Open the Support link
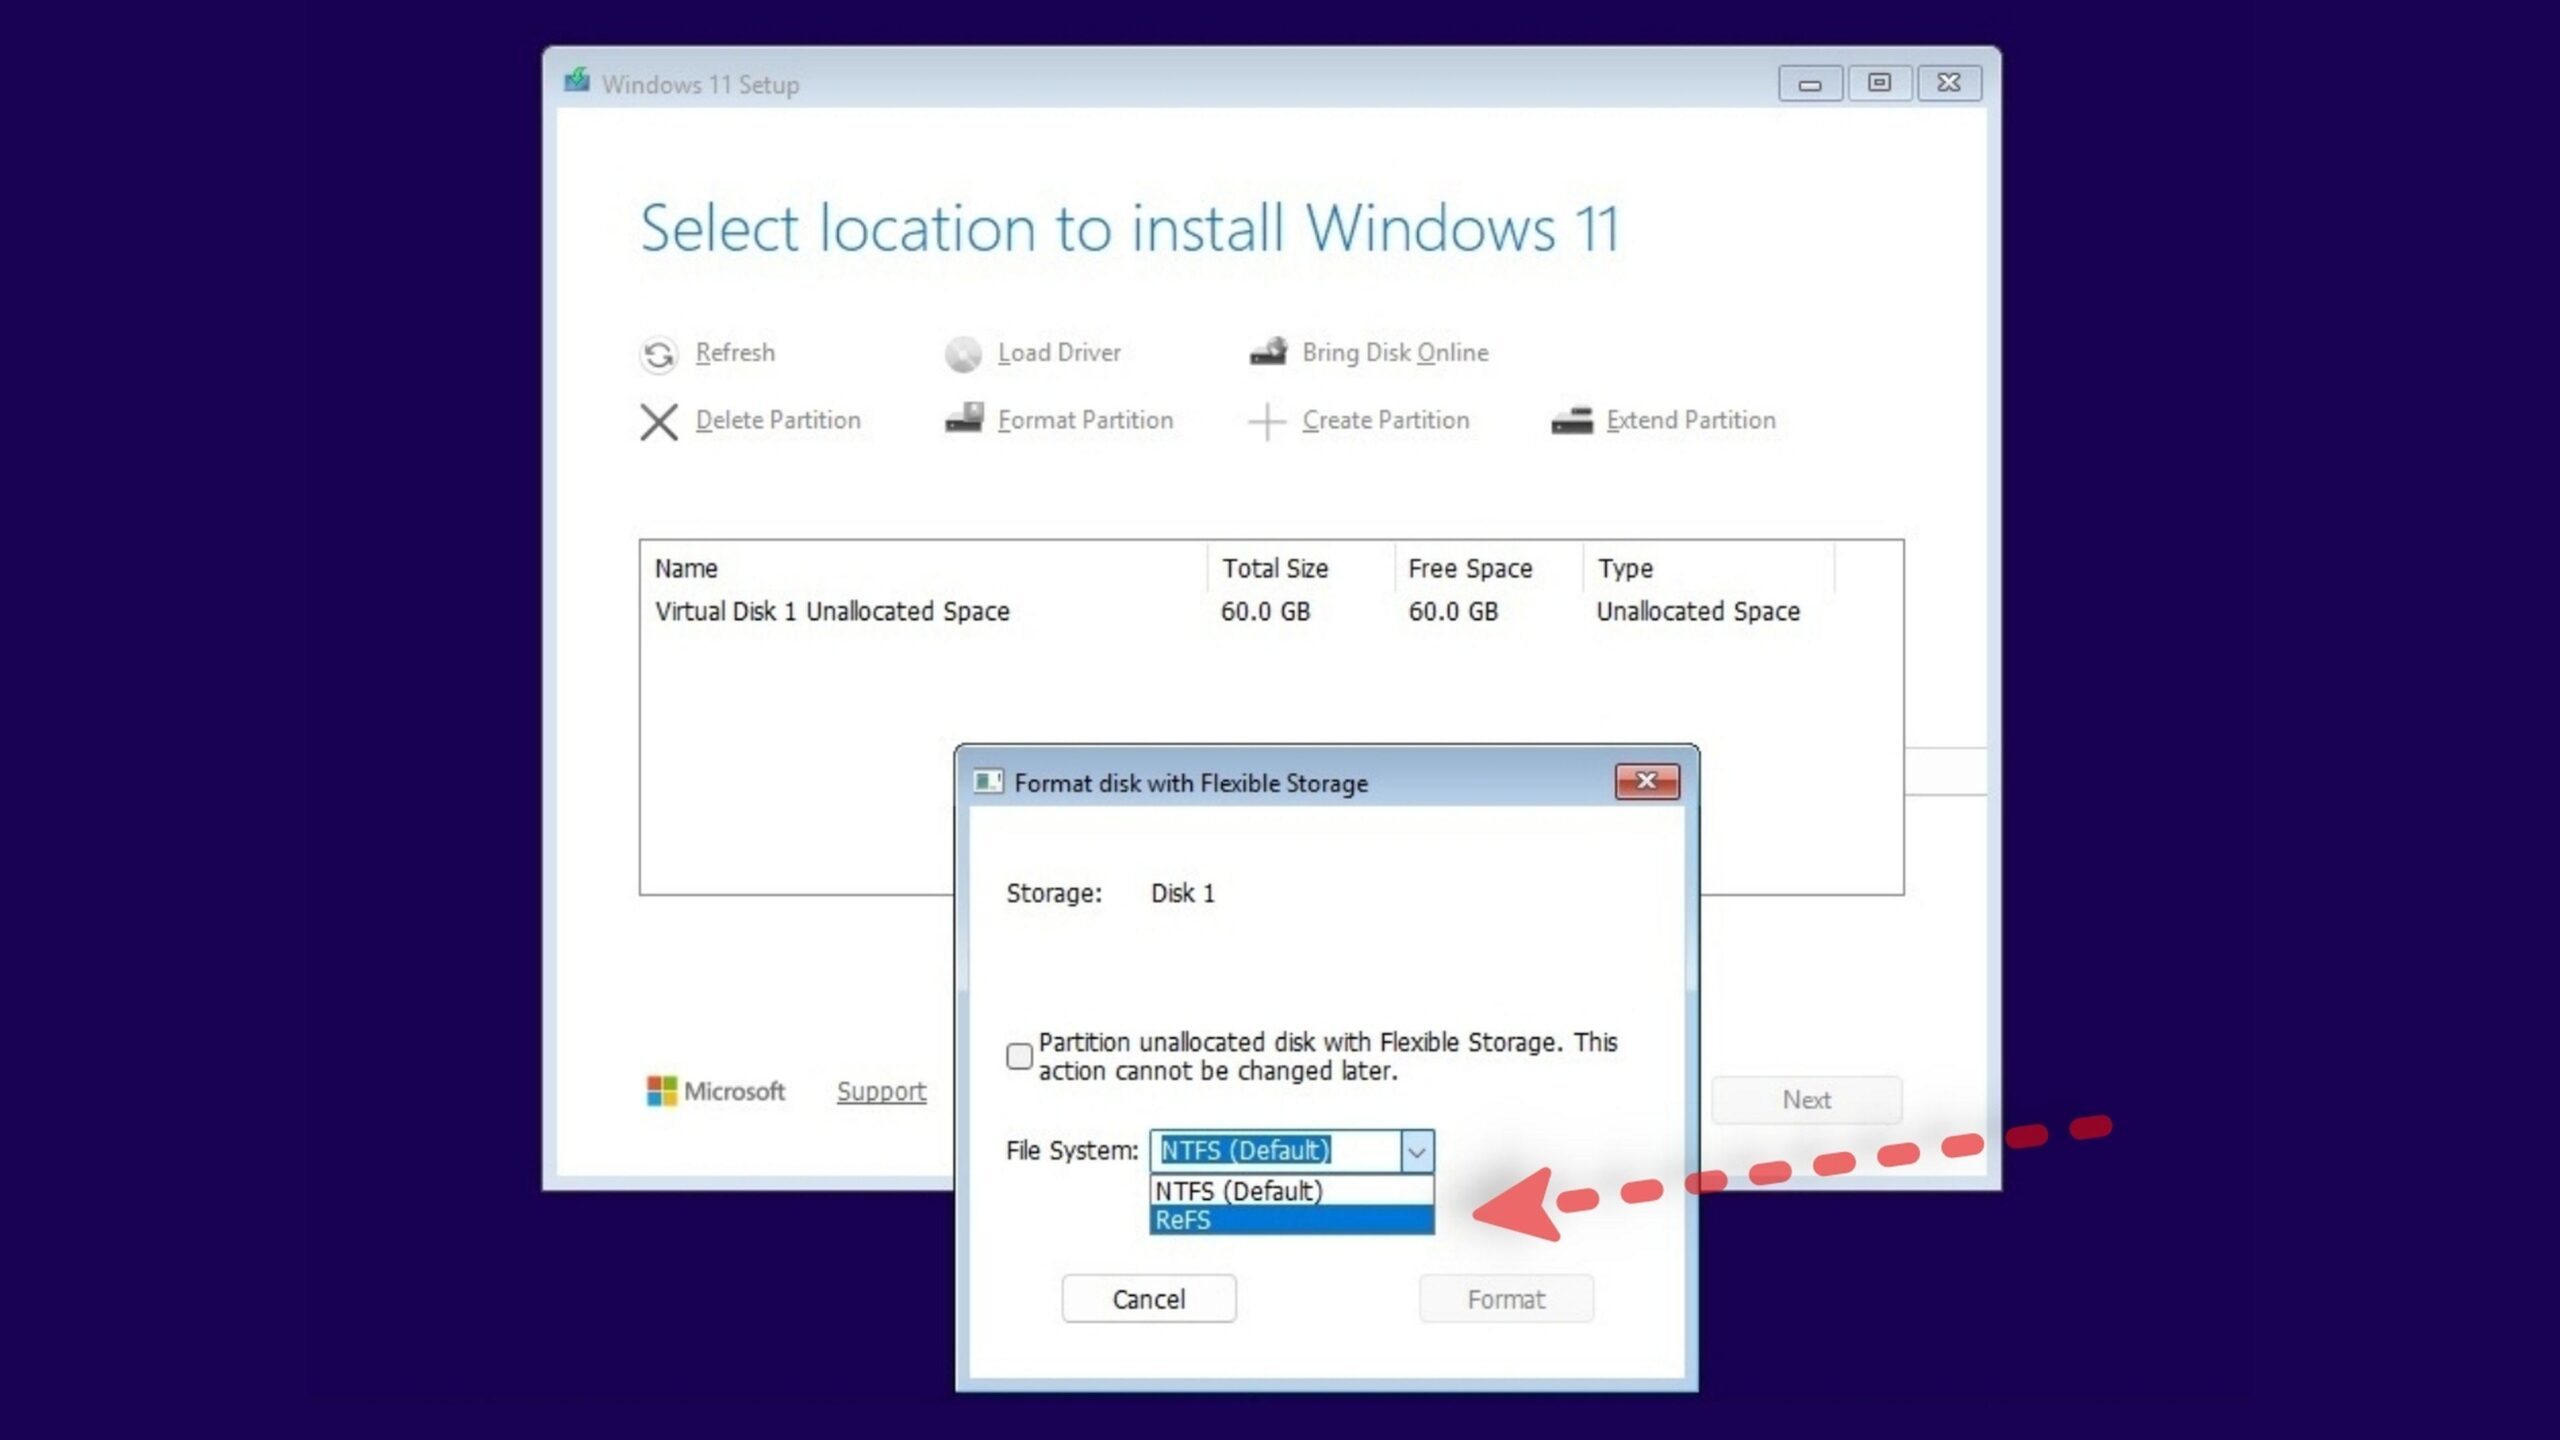The image size is (2560, 1440). tap(881, 1092)
